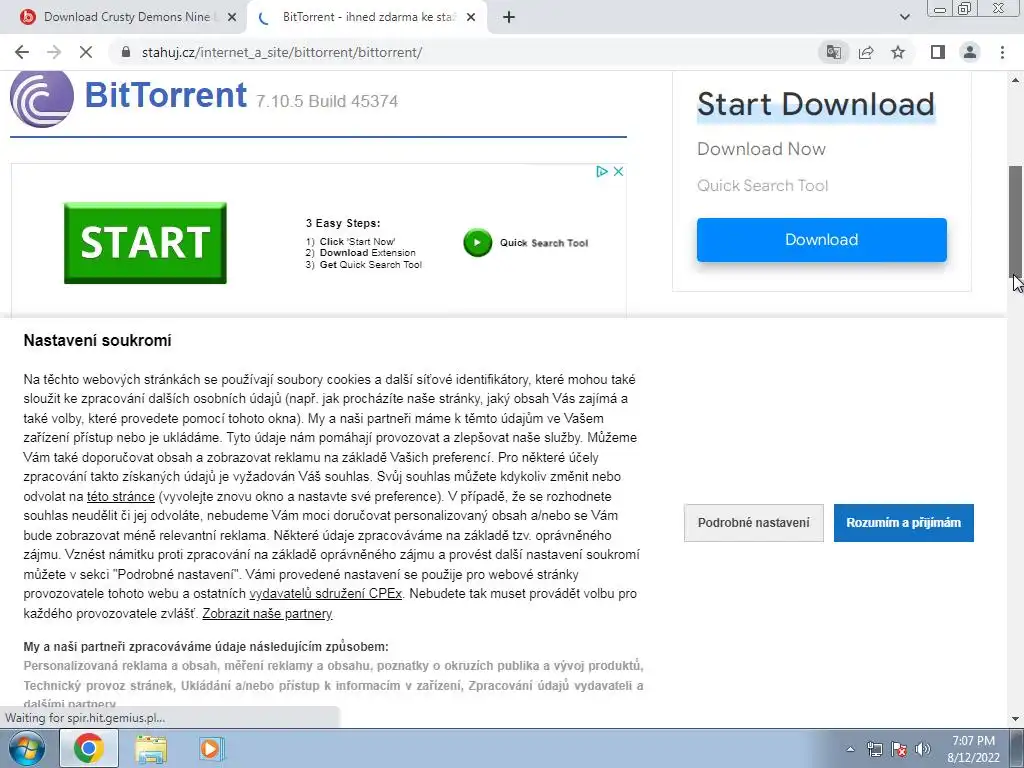1024x768 pixels.
Task: Click the Podrobné nastavení button
Action: 754,522
